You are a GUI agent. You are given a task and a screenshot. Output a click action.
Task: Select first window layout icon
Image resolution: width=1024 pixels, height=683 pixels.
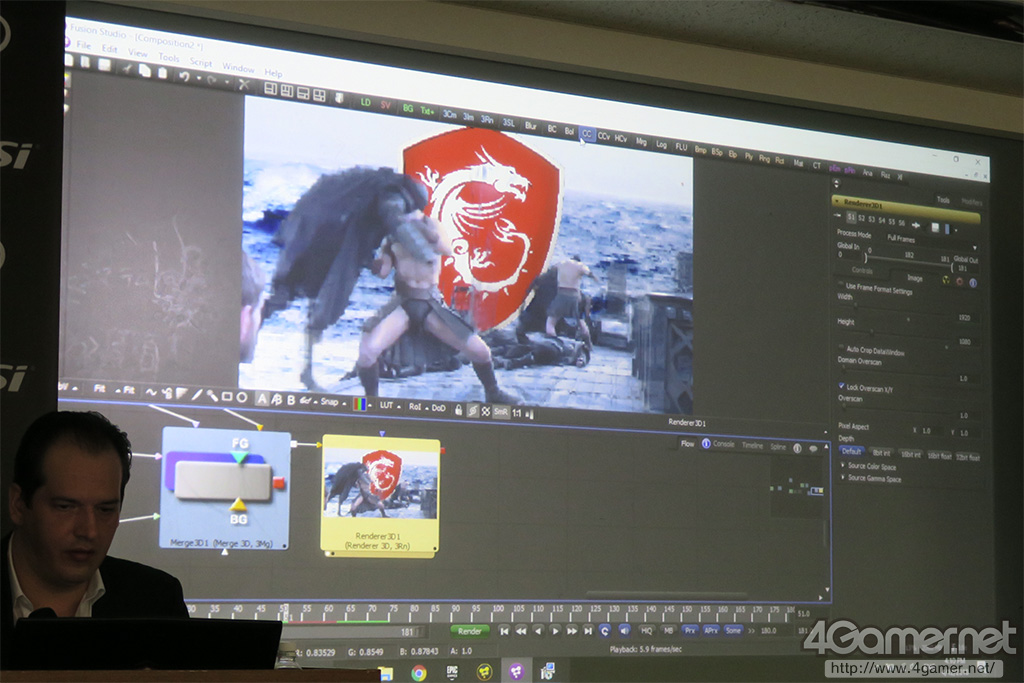[x=270, y=88]
